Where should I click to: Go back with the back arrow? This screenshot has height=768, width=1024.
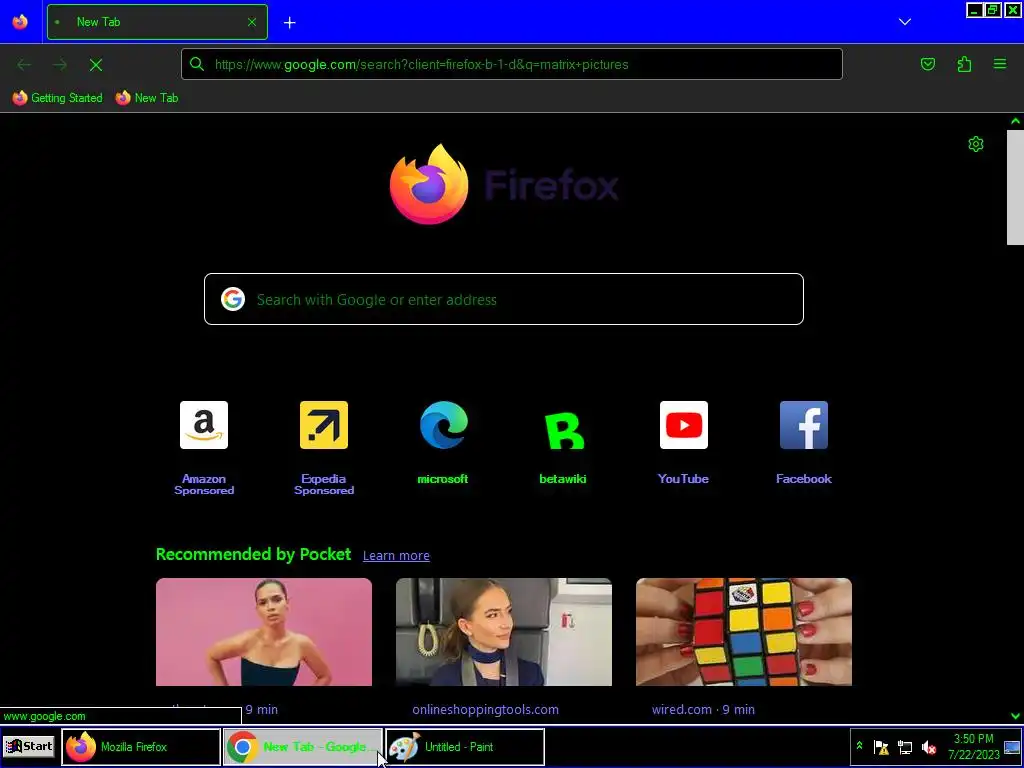pyautogui.click(x=24, y=65)
